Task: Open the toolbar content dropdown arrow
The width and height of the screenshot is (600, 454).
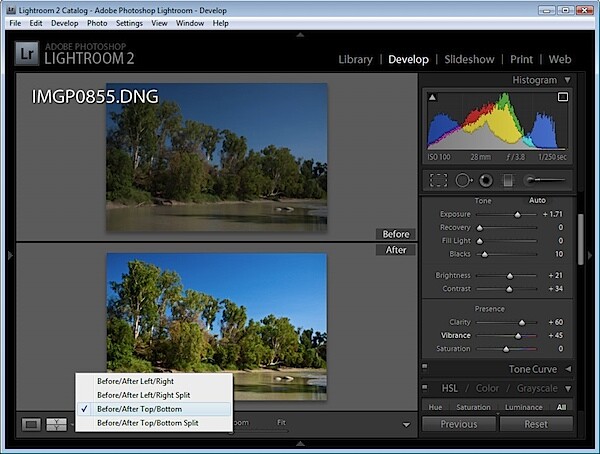Action: pos(406,425)
